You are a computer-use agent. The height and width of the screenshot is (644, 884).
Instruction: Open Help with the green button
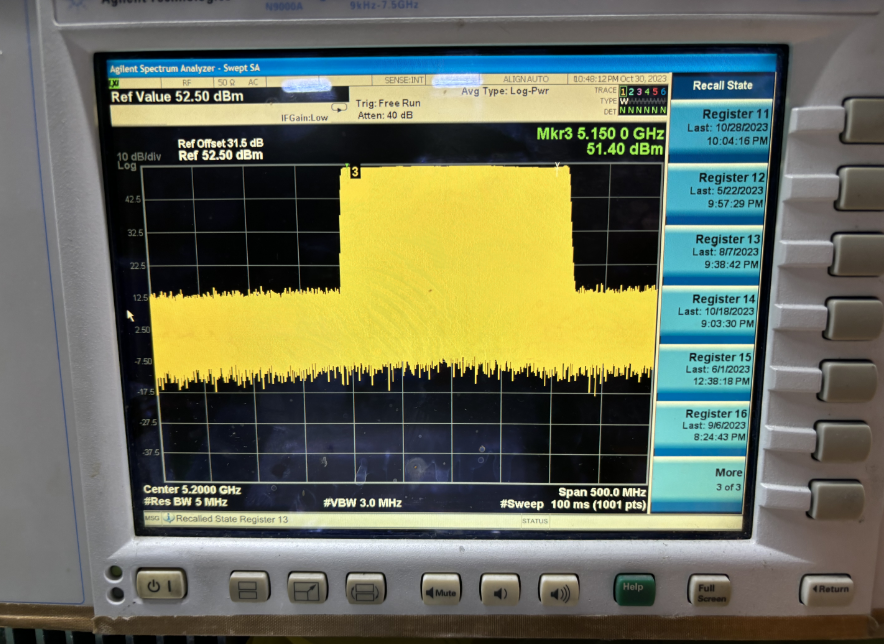(634, 589)
